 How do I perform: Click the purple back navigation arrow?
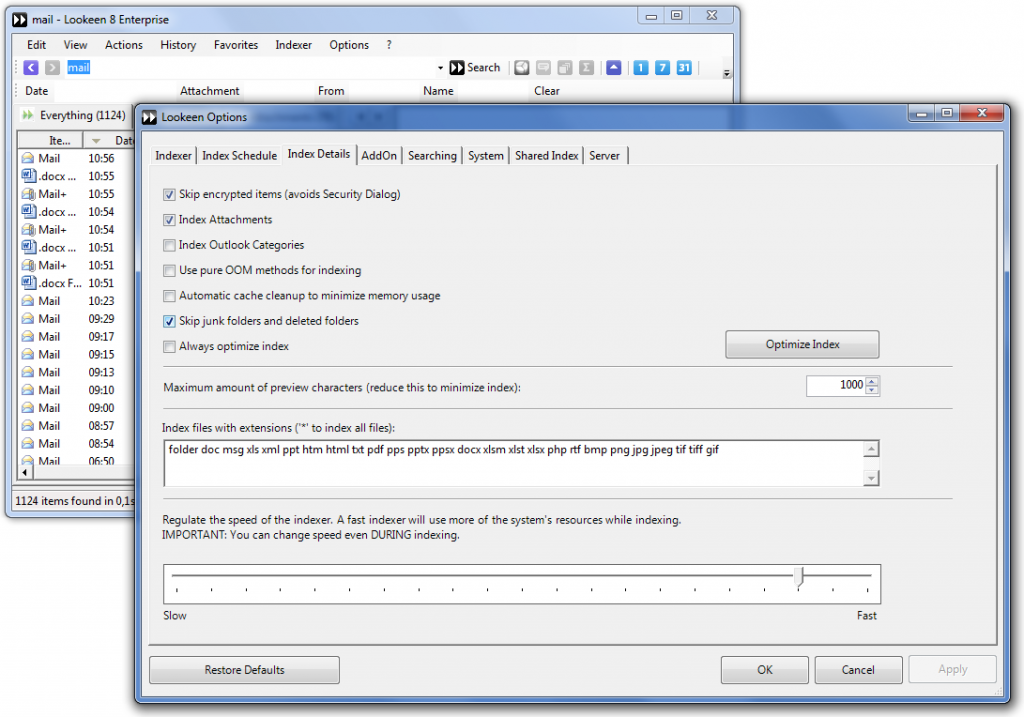(x=31, y=68)
